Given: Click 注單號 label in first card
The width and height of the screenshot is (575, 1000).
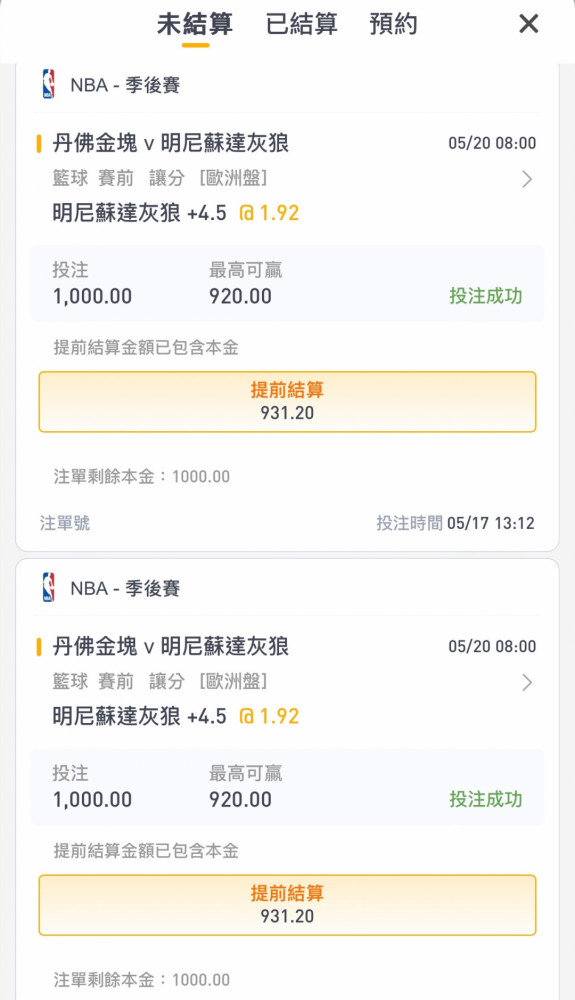Looking at the screenshot, I should (65, 523).
